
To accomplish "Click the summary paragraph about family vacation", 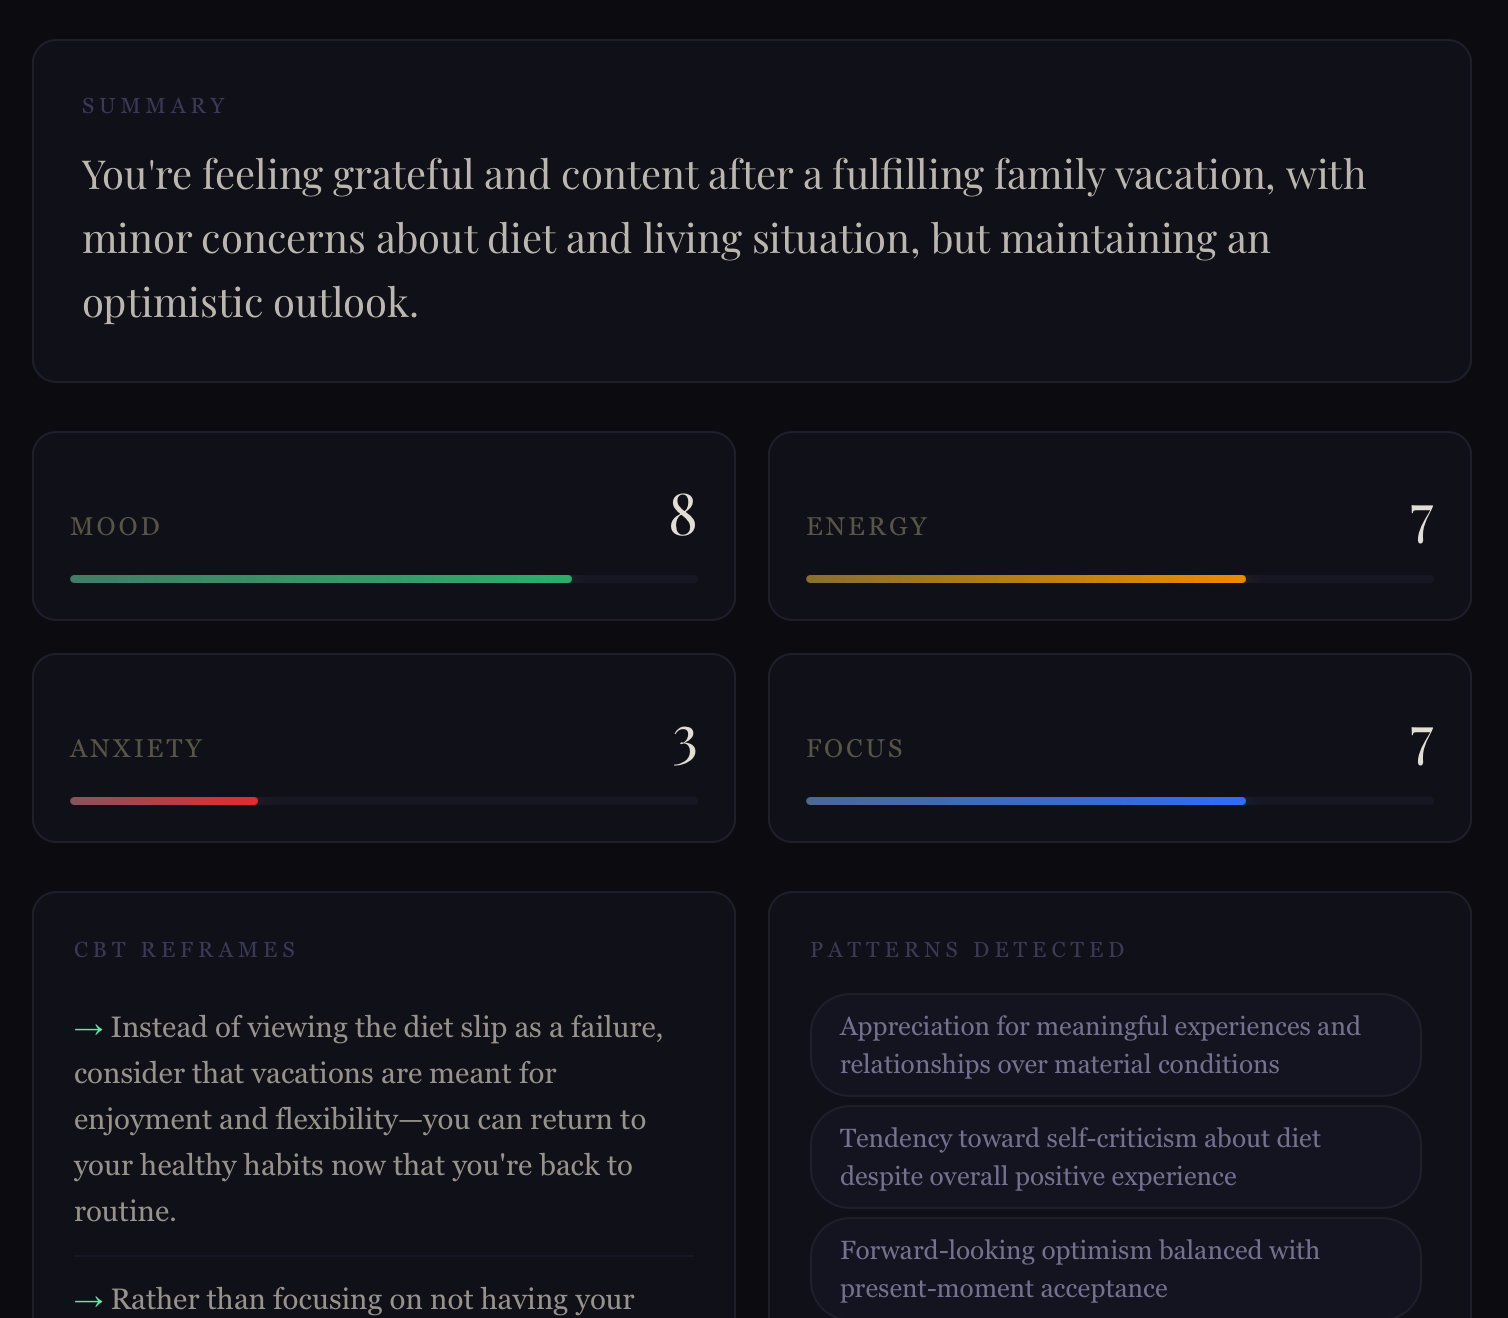I will tap(723, 239).
